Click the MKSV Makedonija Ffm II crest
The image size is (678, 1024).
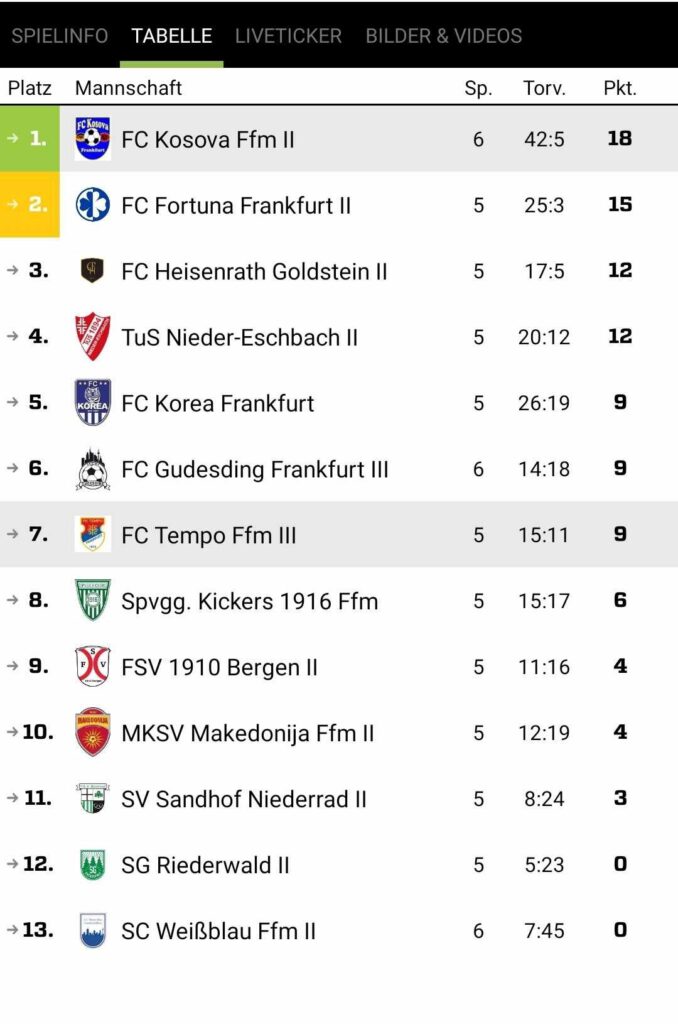[92, 732]
